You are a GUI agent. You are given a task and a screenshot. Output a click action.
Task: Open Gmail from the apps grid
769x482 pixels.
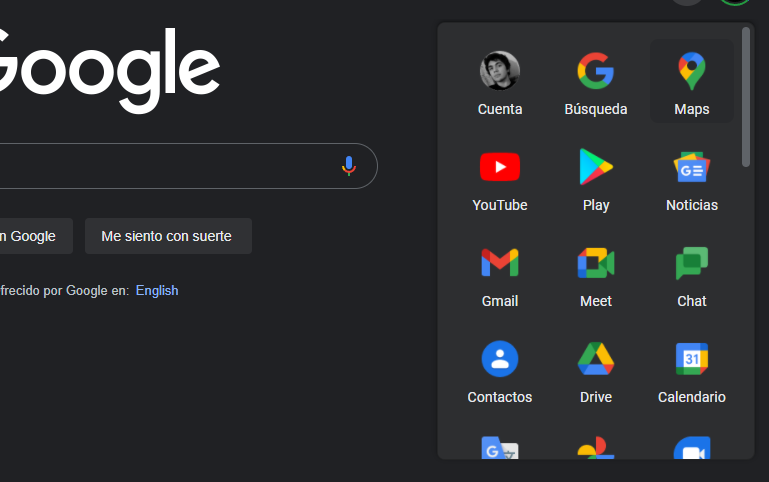500,274
